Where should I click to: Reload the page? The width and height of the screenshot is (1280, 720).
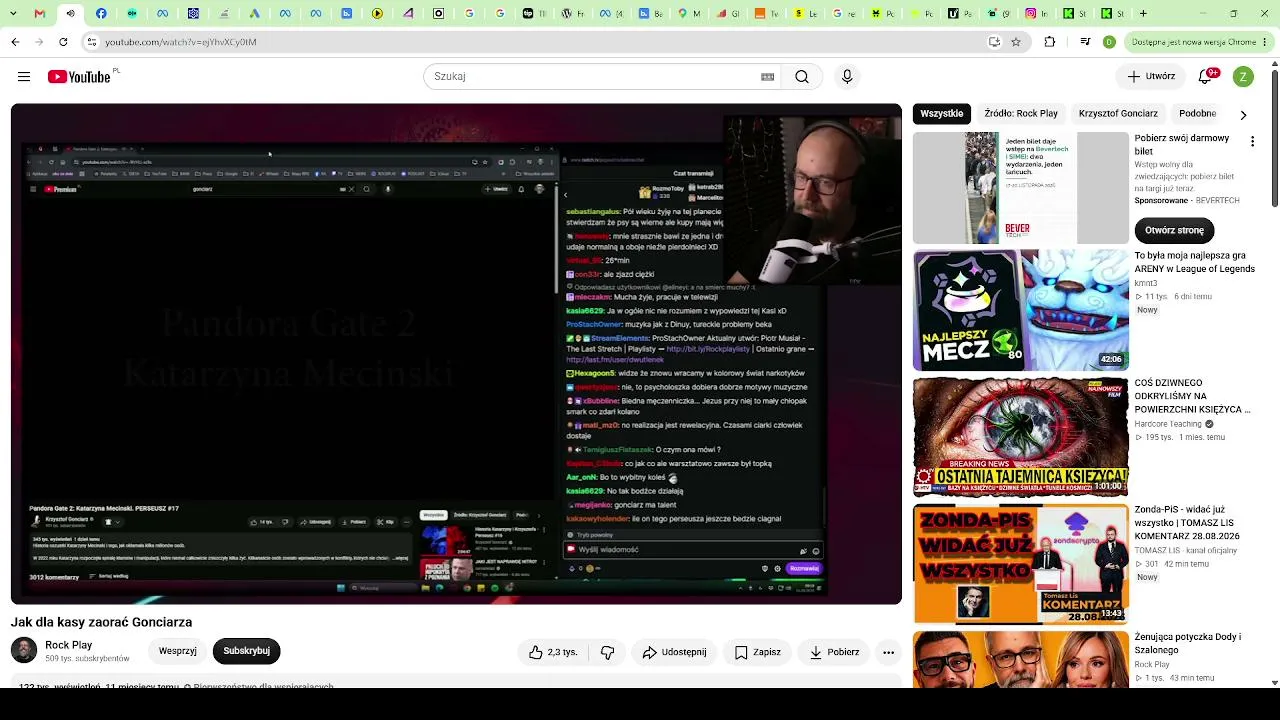(x=63, y=42)
